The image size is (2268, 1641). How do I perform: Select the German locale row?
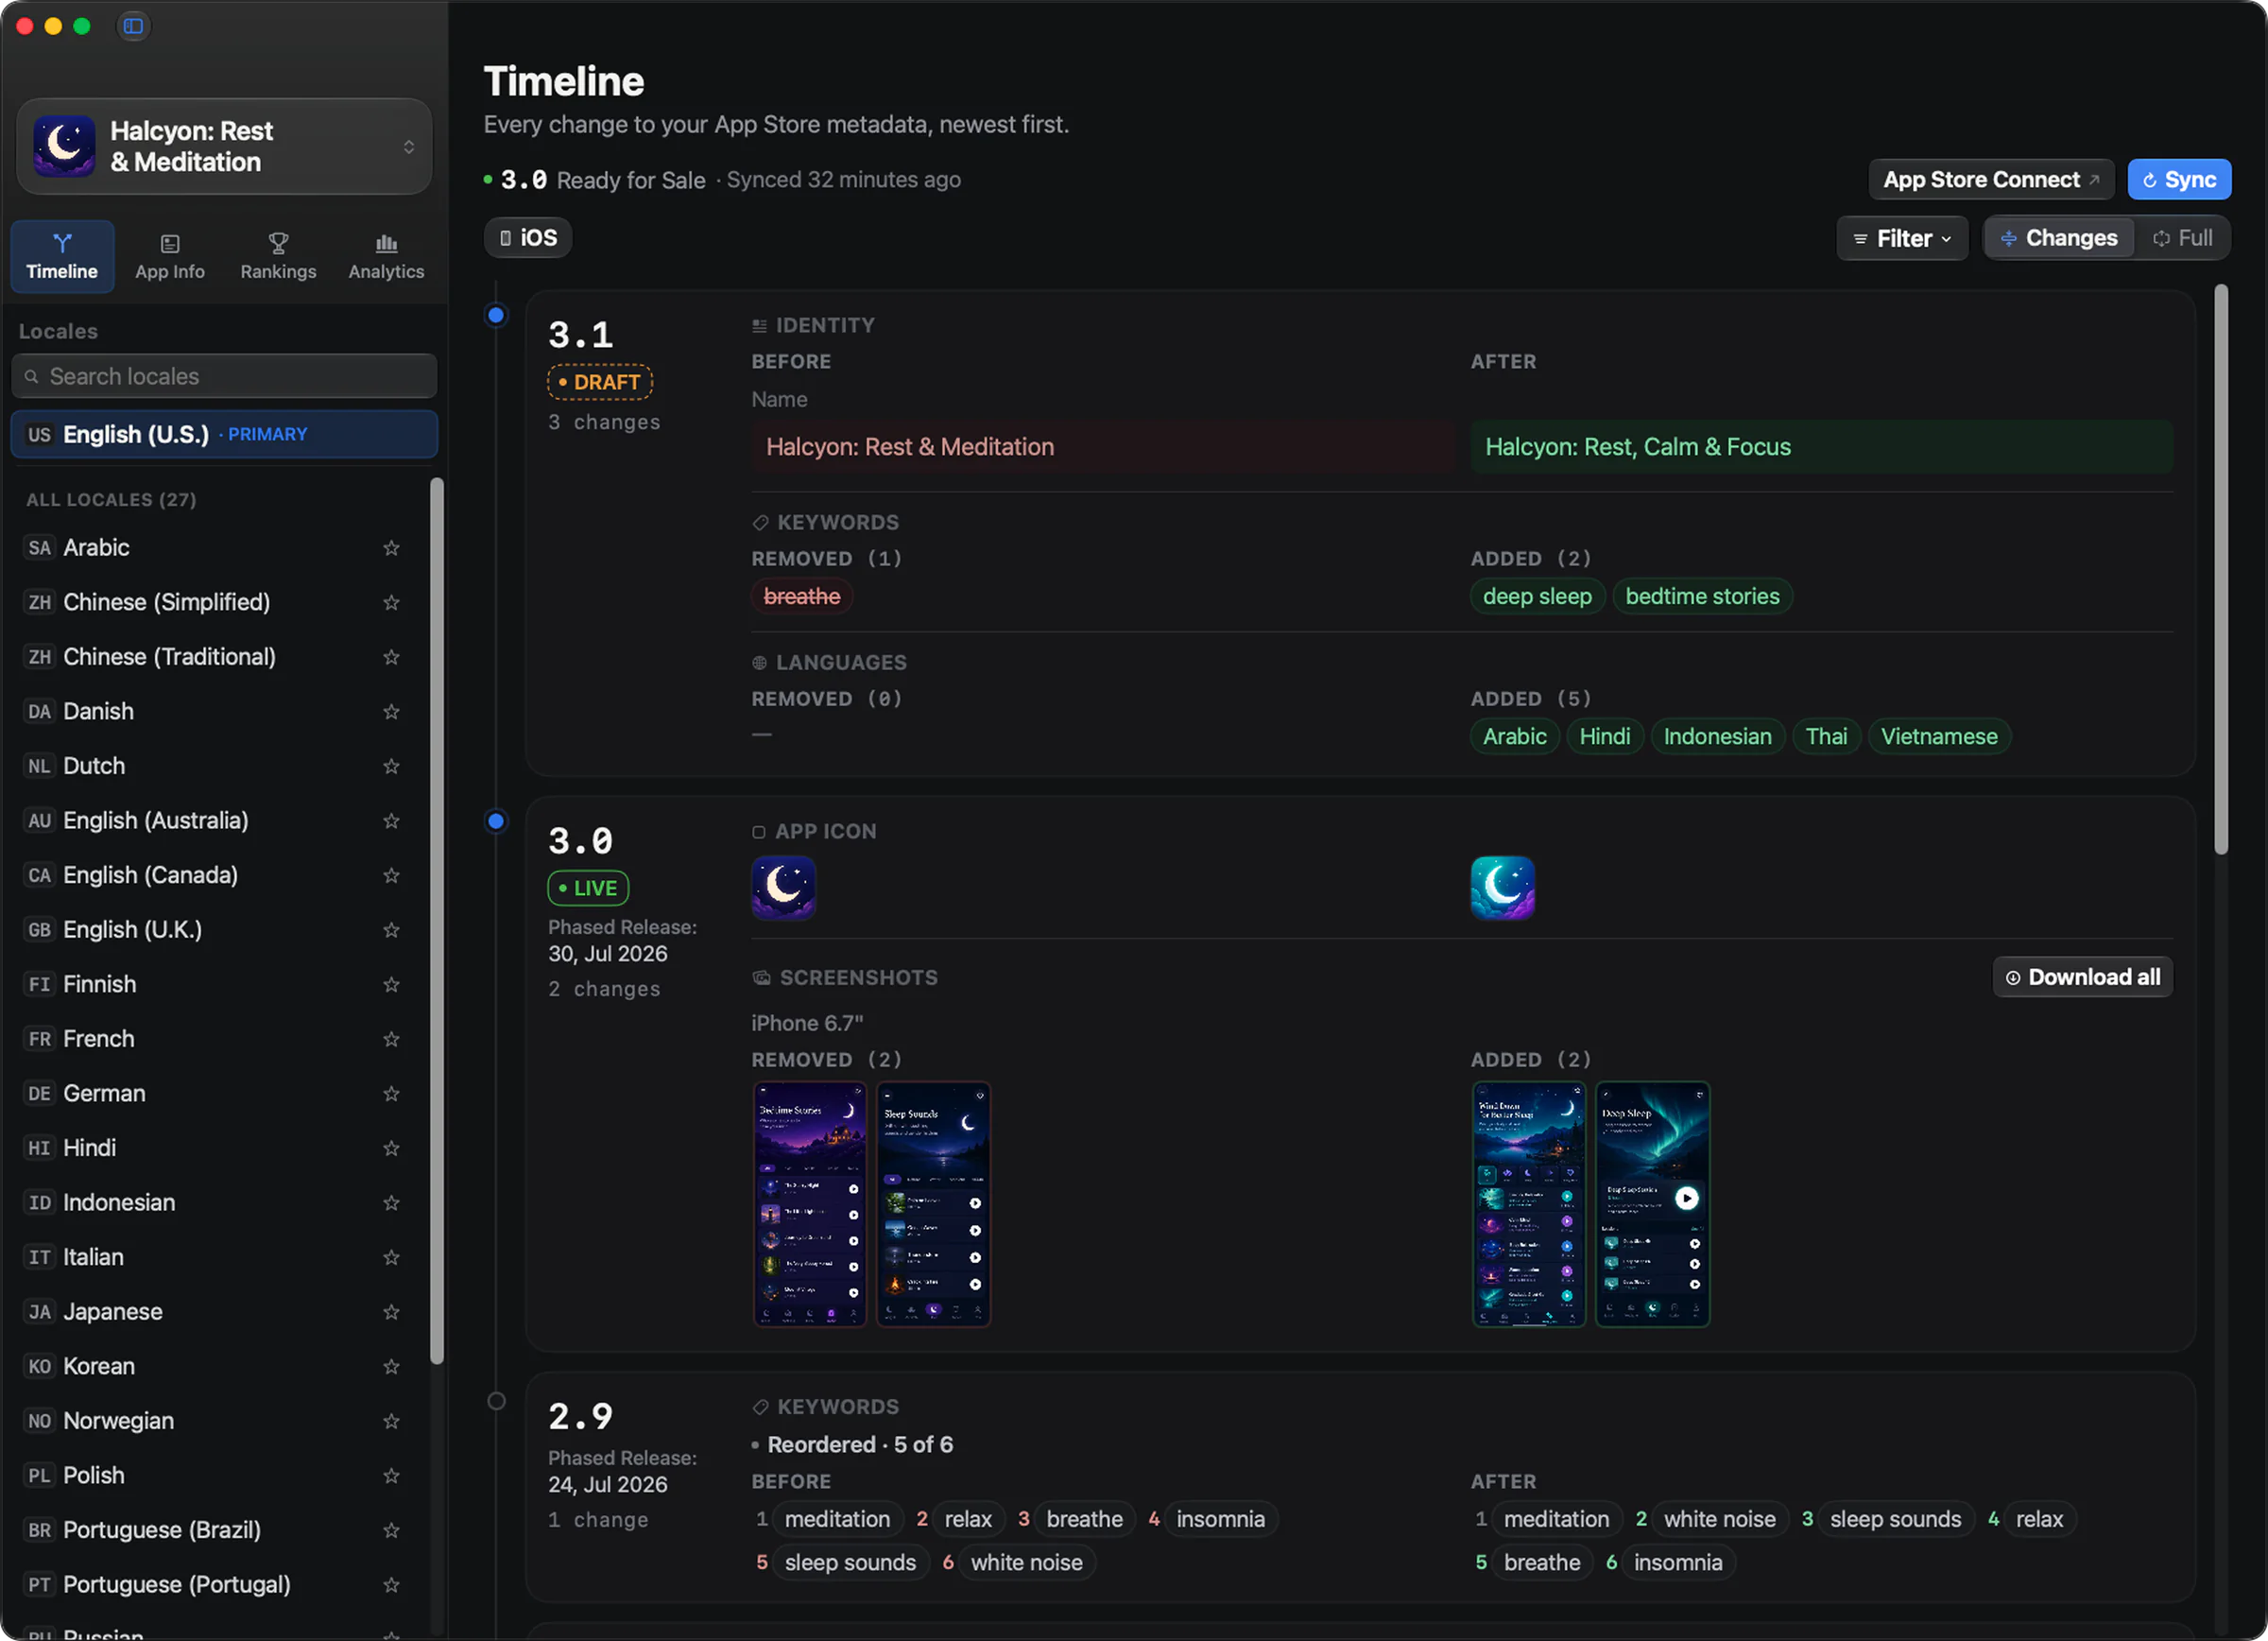pos(217,1094)
